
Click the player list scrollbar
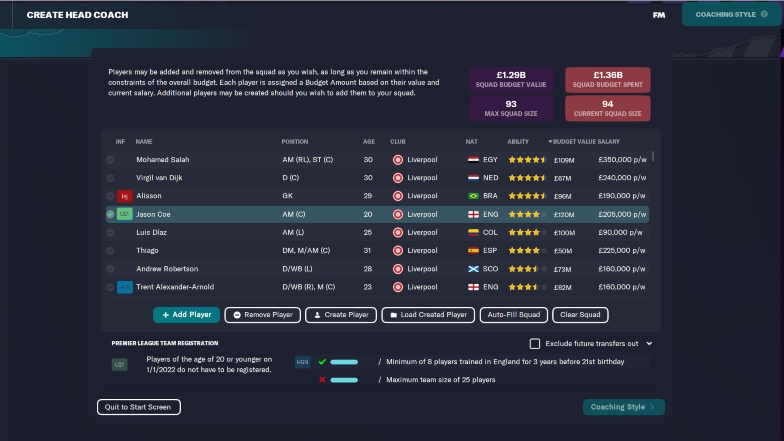[654, 156]
